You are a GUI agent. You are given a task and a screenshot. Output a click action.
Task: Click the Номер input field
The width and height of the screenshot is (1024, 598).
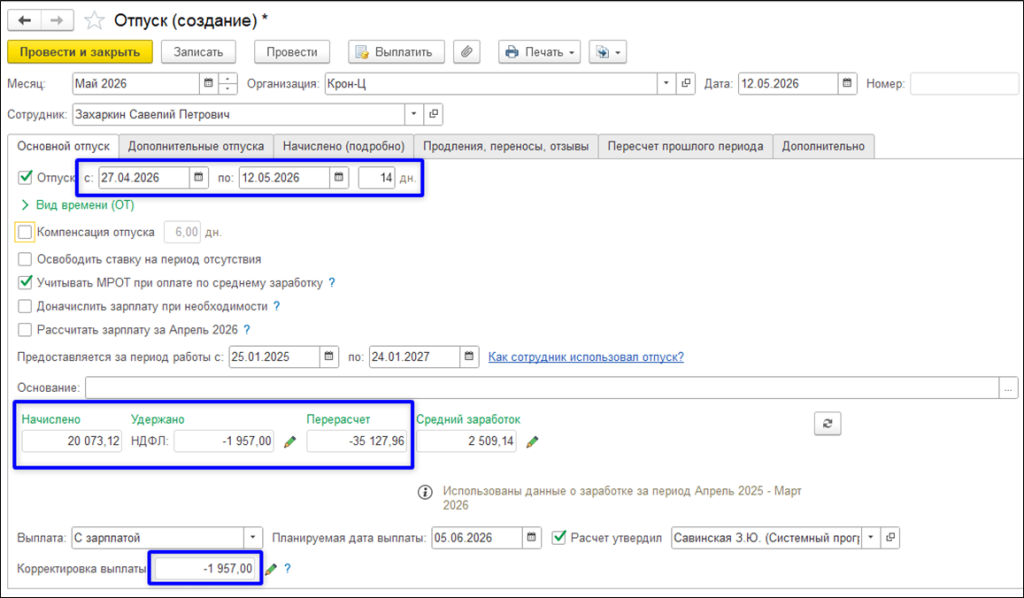(x=965, y=84)
